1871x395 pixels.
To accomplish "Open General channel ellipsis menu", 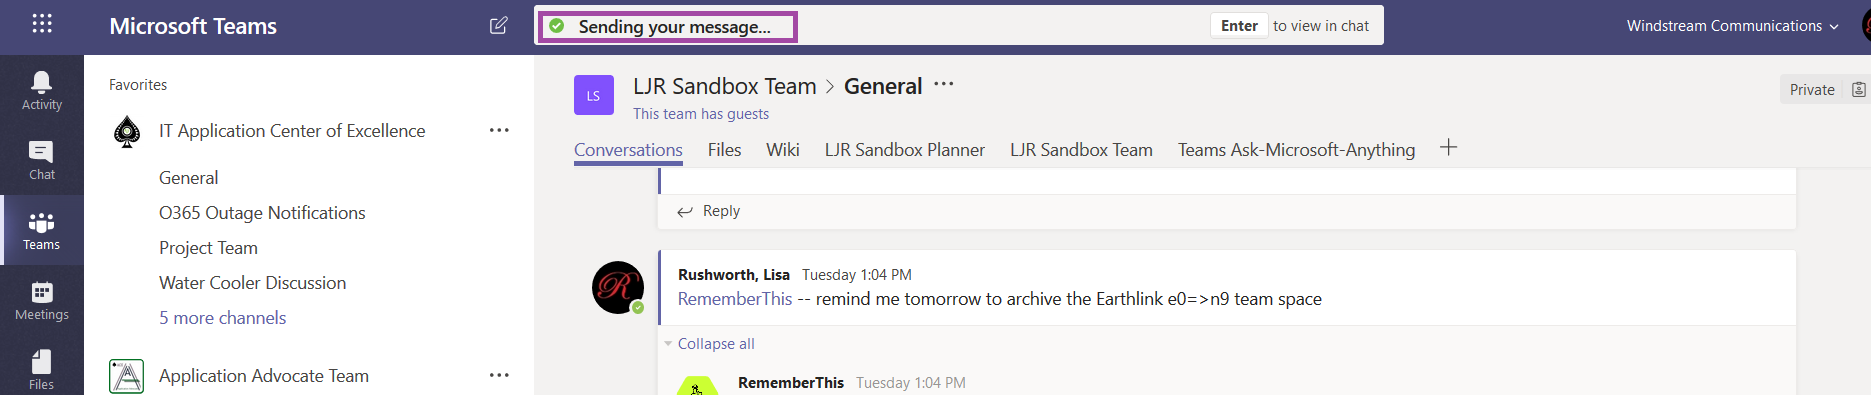I will 944,85.
